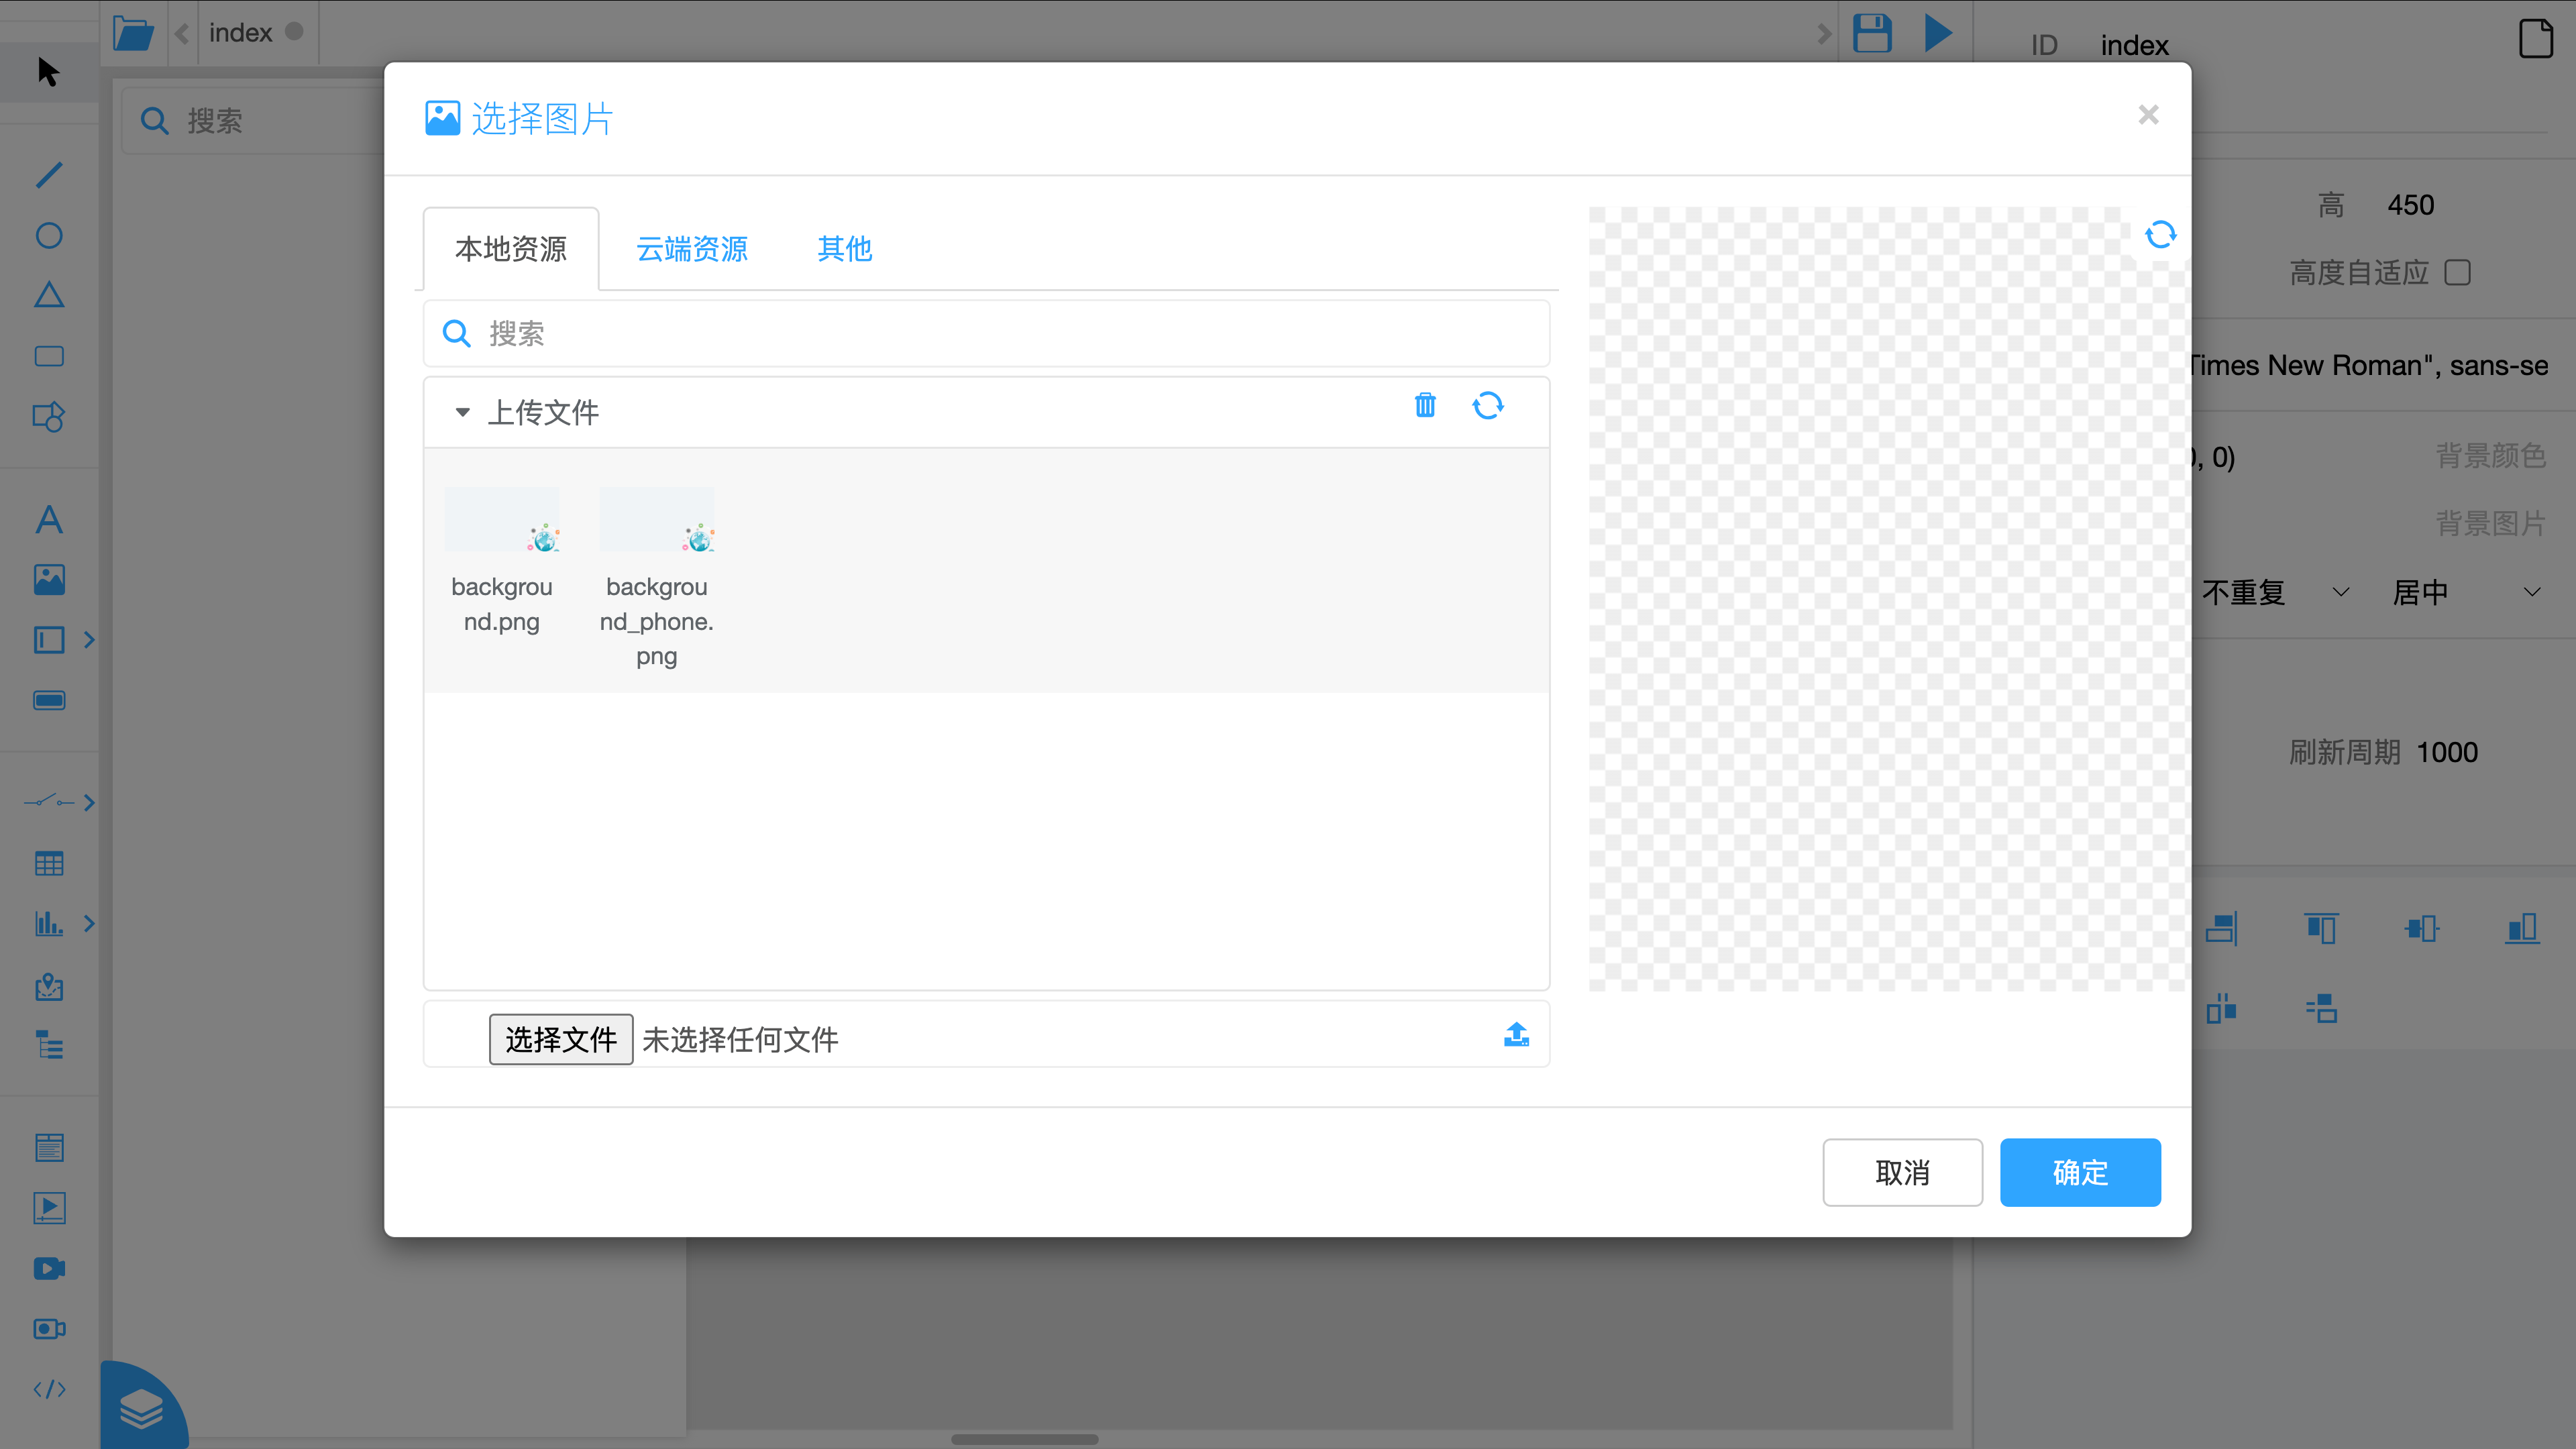Click align right edges icon
Image resolution: width=2576 pixels, height=1449 pixels.
[2221, 928]
